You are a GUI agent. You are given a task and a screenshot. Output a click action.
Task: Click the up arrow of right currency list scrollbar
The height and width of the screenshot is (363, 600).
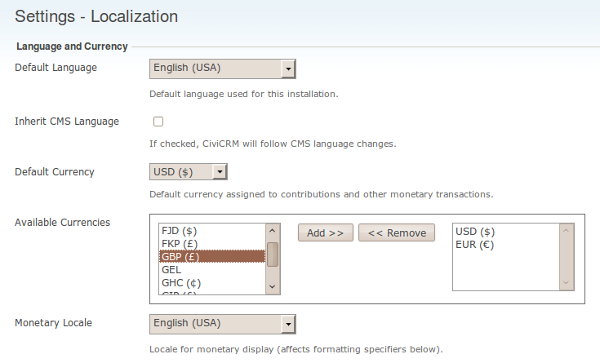click(566, 231)
